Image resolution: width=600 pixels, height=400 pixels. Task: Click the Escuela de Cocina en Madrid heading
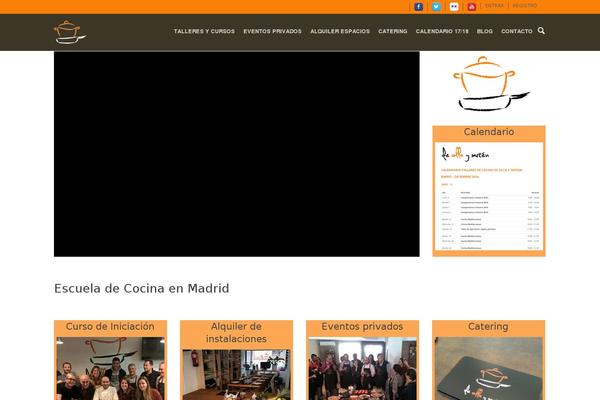point(142,288)
